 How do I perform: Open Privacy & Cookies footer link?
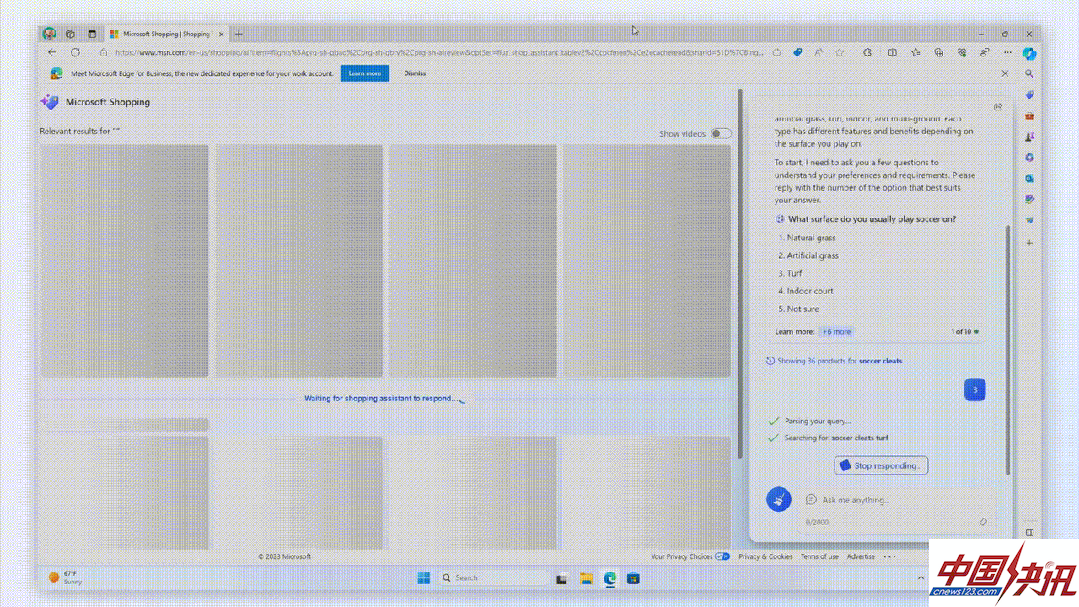click(765, 557)
